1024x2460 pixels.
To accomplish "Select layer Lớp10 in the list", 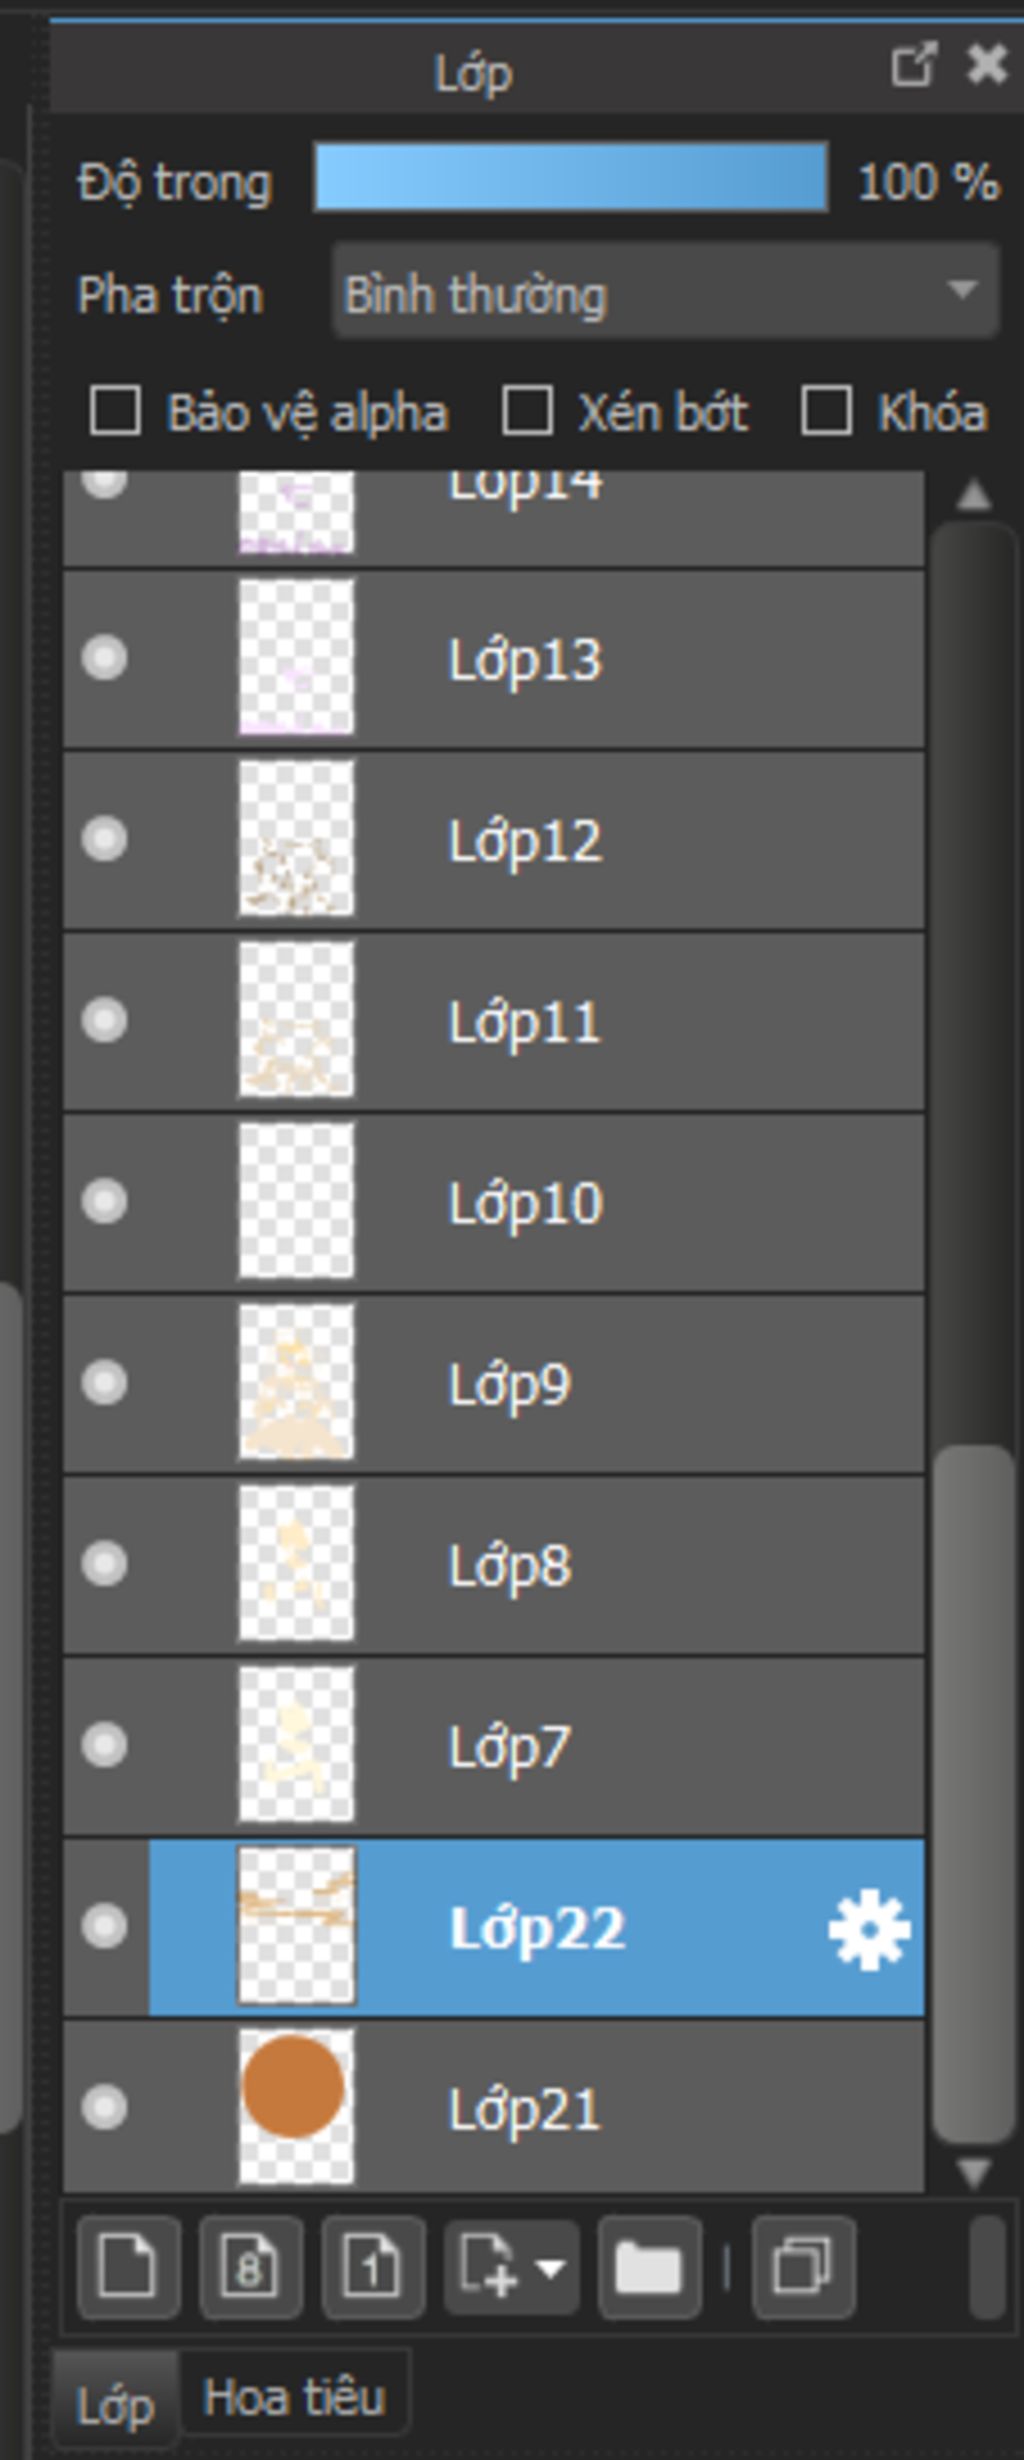I will point(524,1203).
